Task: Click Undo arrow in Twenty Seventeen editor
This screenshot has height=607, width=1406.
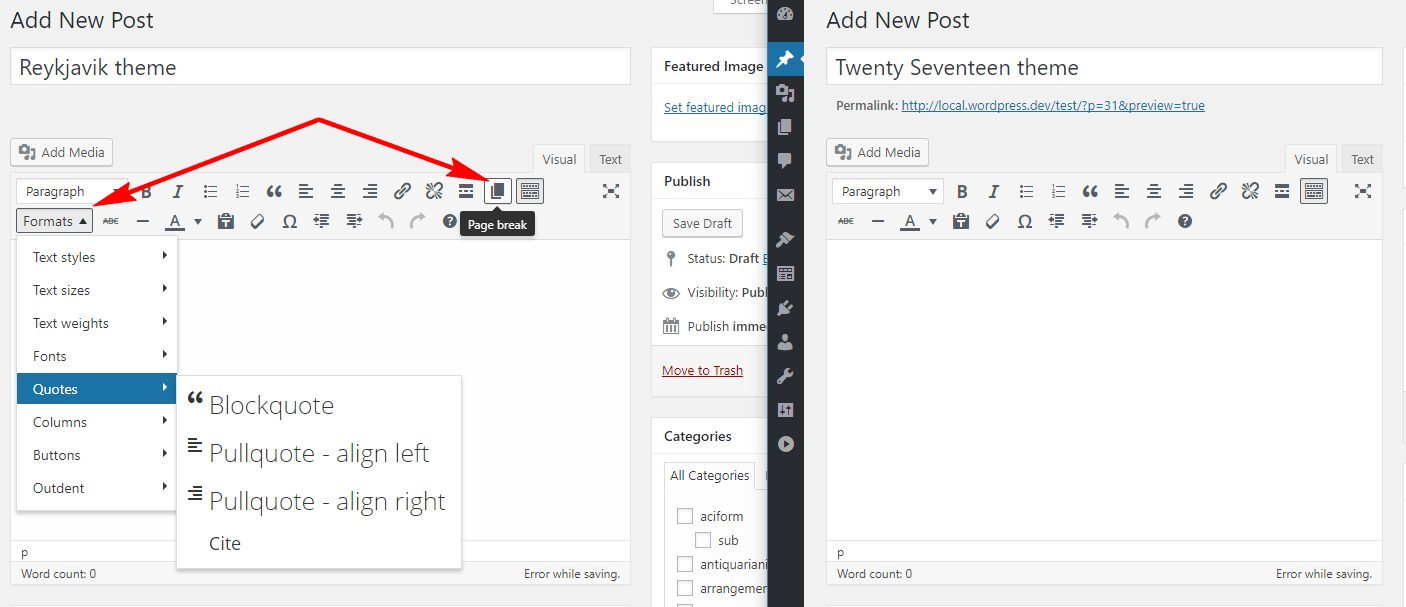Action: point(1121,221)
